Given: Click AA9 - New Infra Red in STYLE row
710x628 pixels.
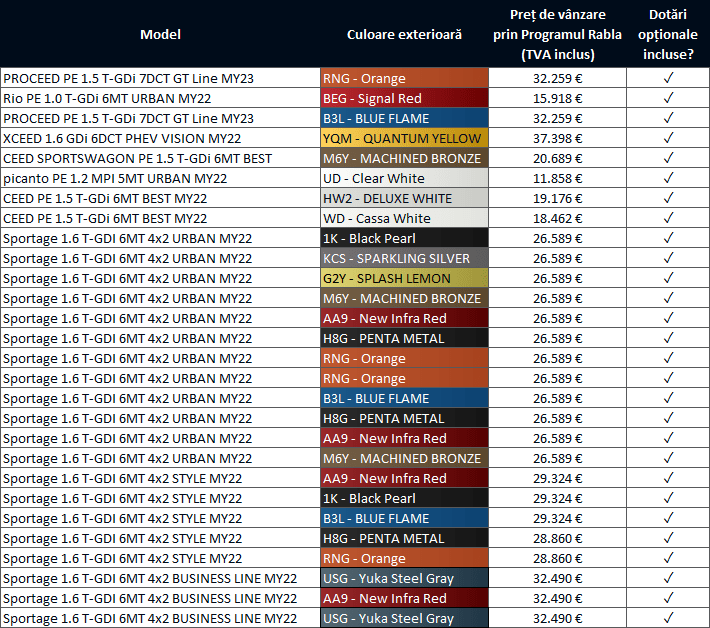Looking at the screenshot, I should click(x=404, y=478).
